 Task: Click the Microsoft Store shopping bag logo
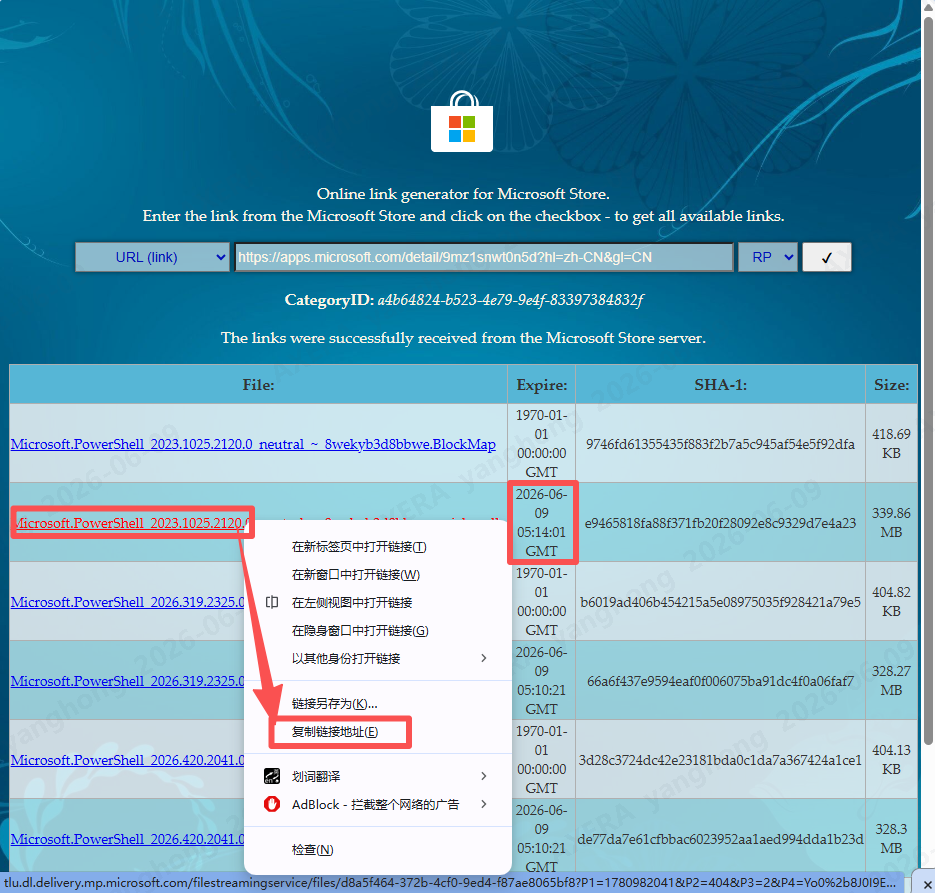(462, 122)
